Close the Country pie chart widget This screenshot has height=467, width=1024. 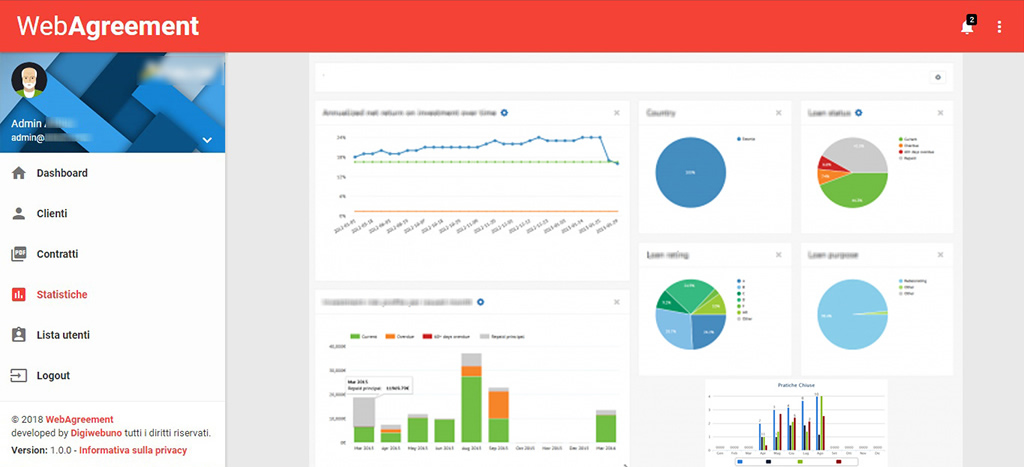coord(778,113)
